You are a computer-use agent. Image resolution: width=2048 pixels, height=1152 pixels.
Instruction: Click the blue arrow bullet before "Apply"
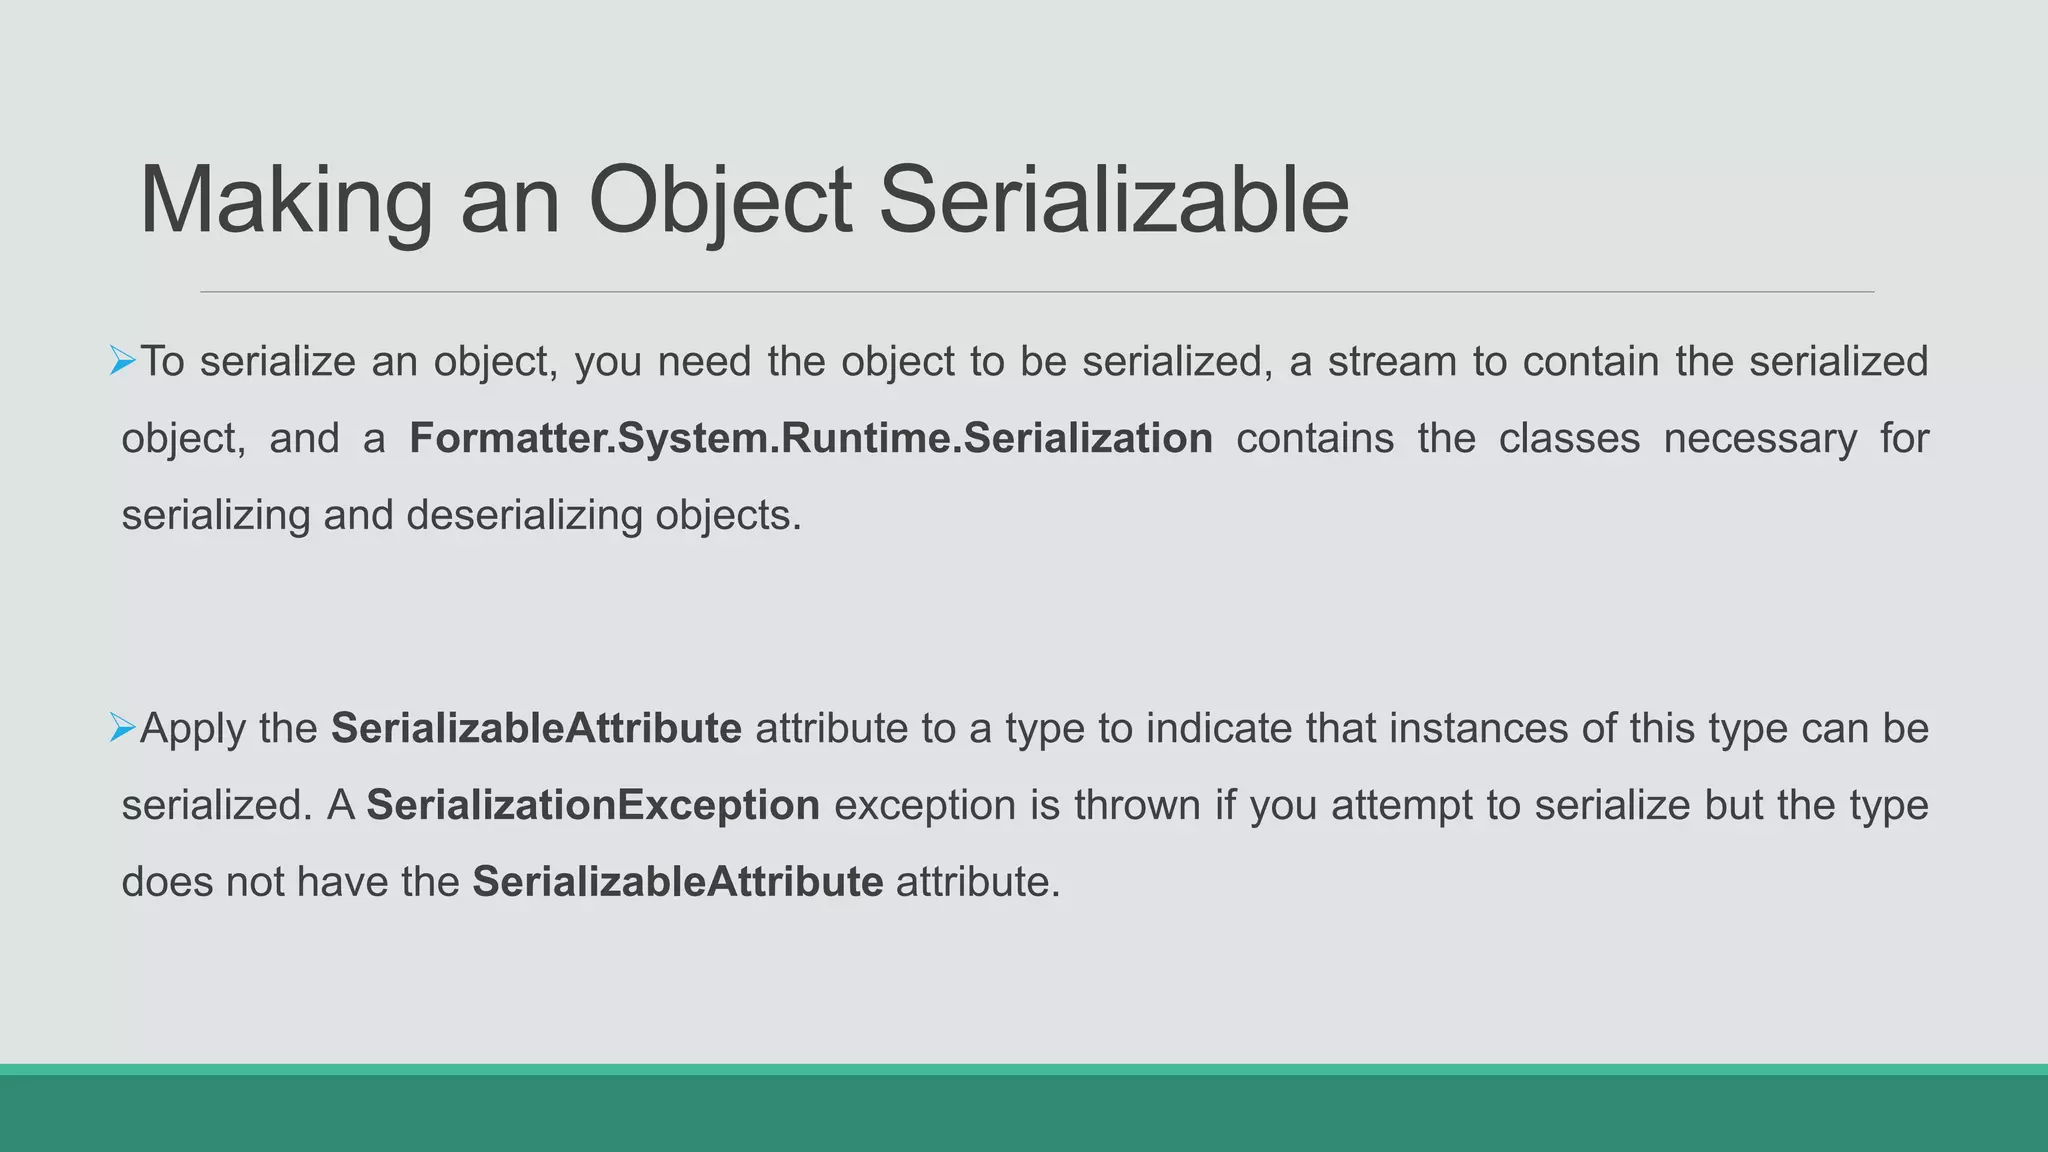point(122,728)
